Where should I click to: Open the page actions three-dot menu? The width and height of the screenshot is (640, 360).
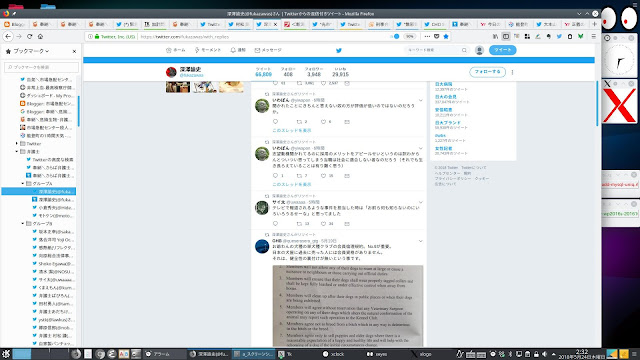point(427,36)
